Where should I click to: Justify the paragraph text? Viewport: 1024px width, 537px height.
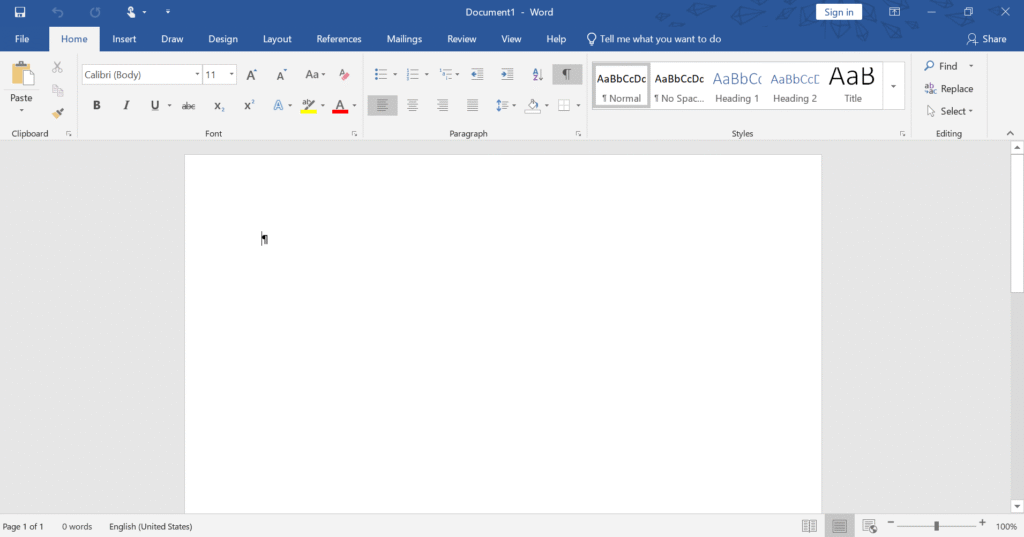pyautogui.click(x=472, y=105)
